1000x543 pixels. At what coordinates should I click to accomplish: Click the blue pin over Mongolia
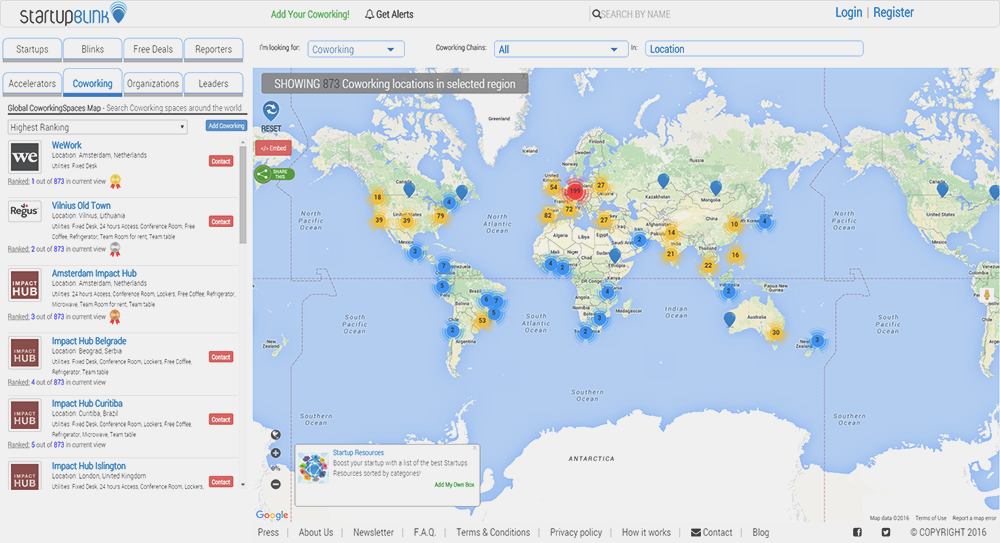pyautogui.click(x=716, y=188)
